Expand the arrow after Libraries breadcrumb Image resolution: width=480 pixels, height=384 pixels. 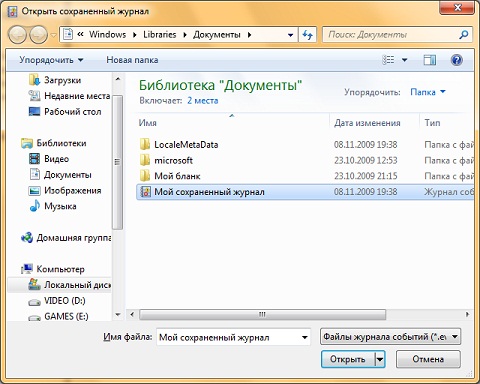tap(185, 35)
